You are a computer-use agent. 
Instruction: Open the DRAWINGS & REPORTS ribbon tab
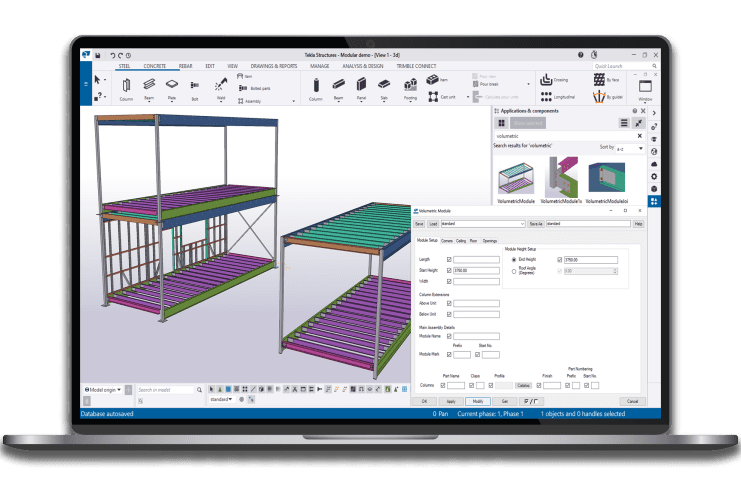[x=274, y=66]
